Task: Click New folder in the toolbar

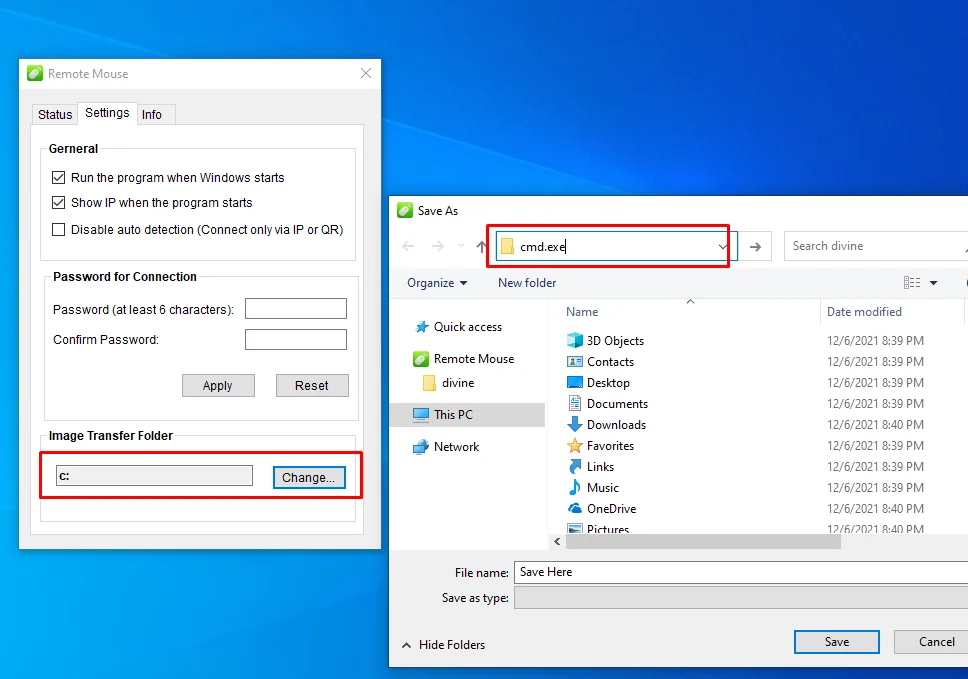Action: coord(527,283)
